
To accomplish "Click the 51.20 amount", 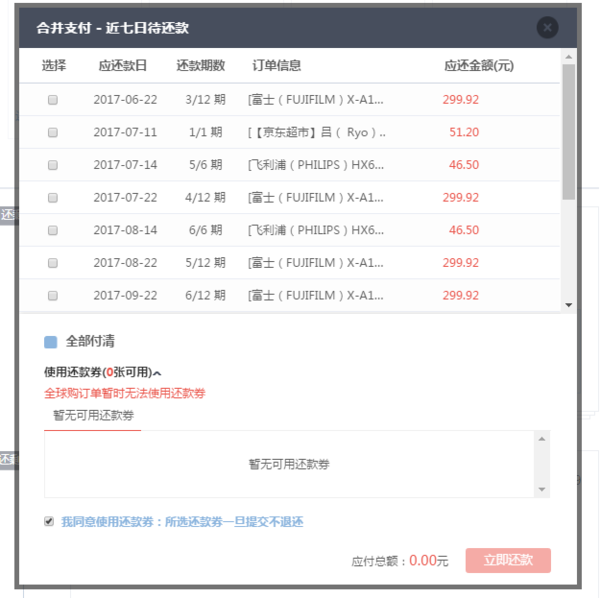I will click(464, 132).
